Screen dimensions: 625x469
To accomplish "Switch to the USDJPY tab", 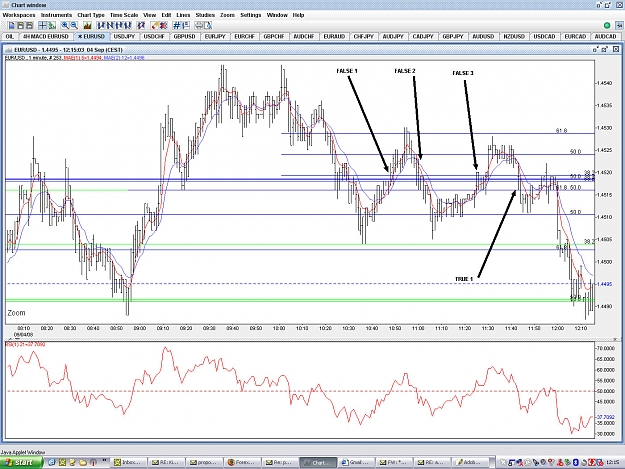I will (x=124, y=36).
